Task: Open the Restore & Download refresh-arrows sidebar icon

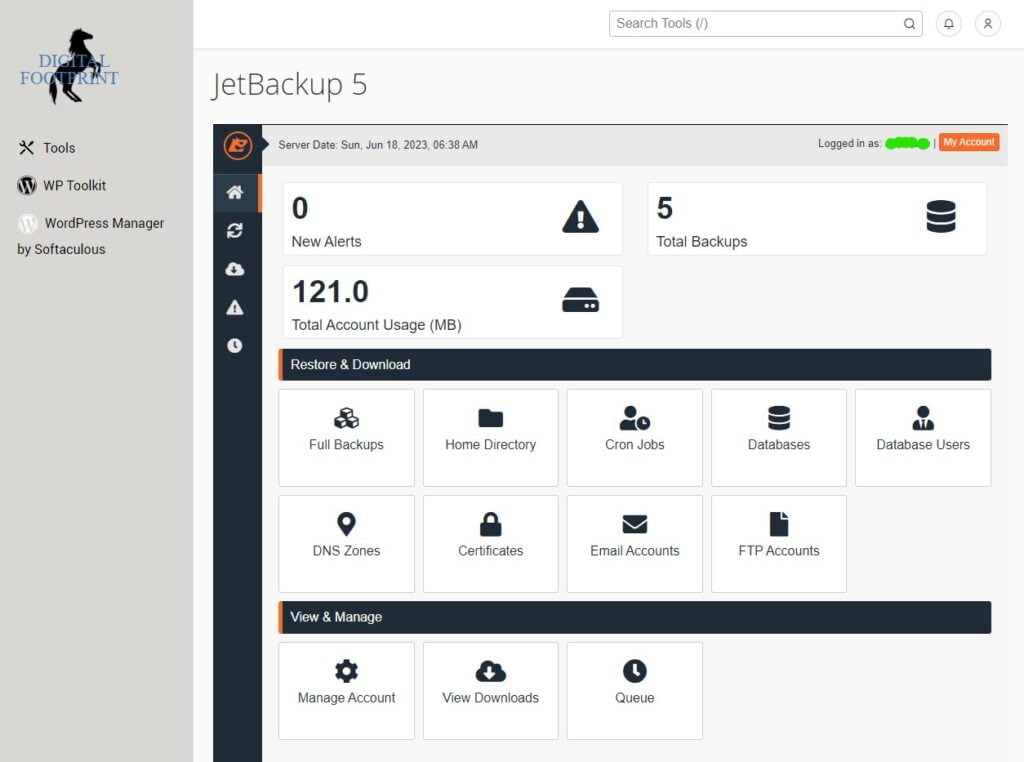Action: tap(235, 230)
